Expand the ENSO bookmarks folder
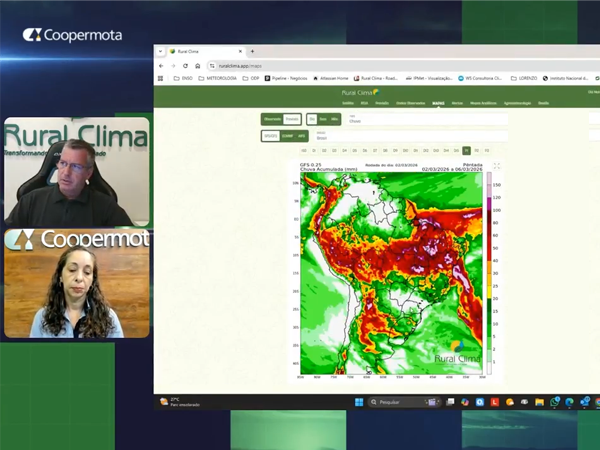 183,78
